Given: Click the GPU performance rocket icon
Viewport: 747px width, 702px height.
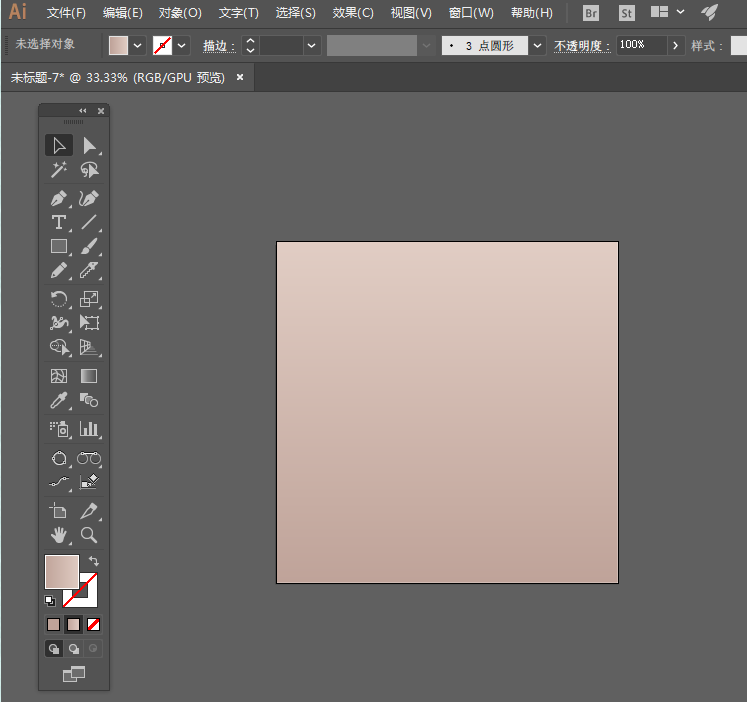Looking at the screenshot, I should point(709,12).
